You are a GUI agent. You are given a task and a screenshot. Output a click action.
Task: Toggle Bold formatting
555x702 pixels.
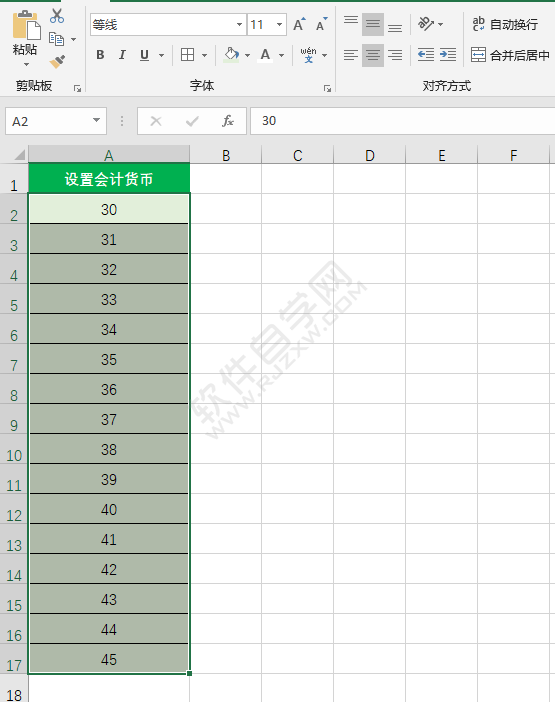pyautogui.click(x=100, y=55)
